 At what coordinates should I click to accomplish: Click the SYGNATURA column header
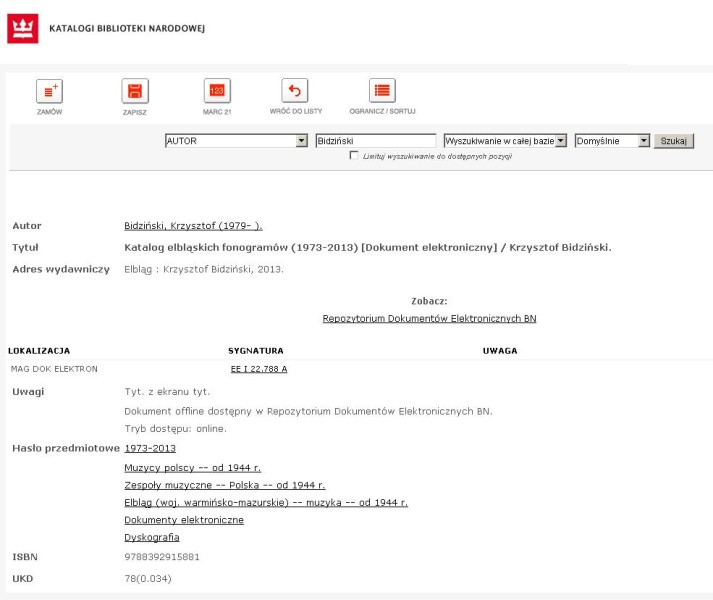[x=256, y=351]
